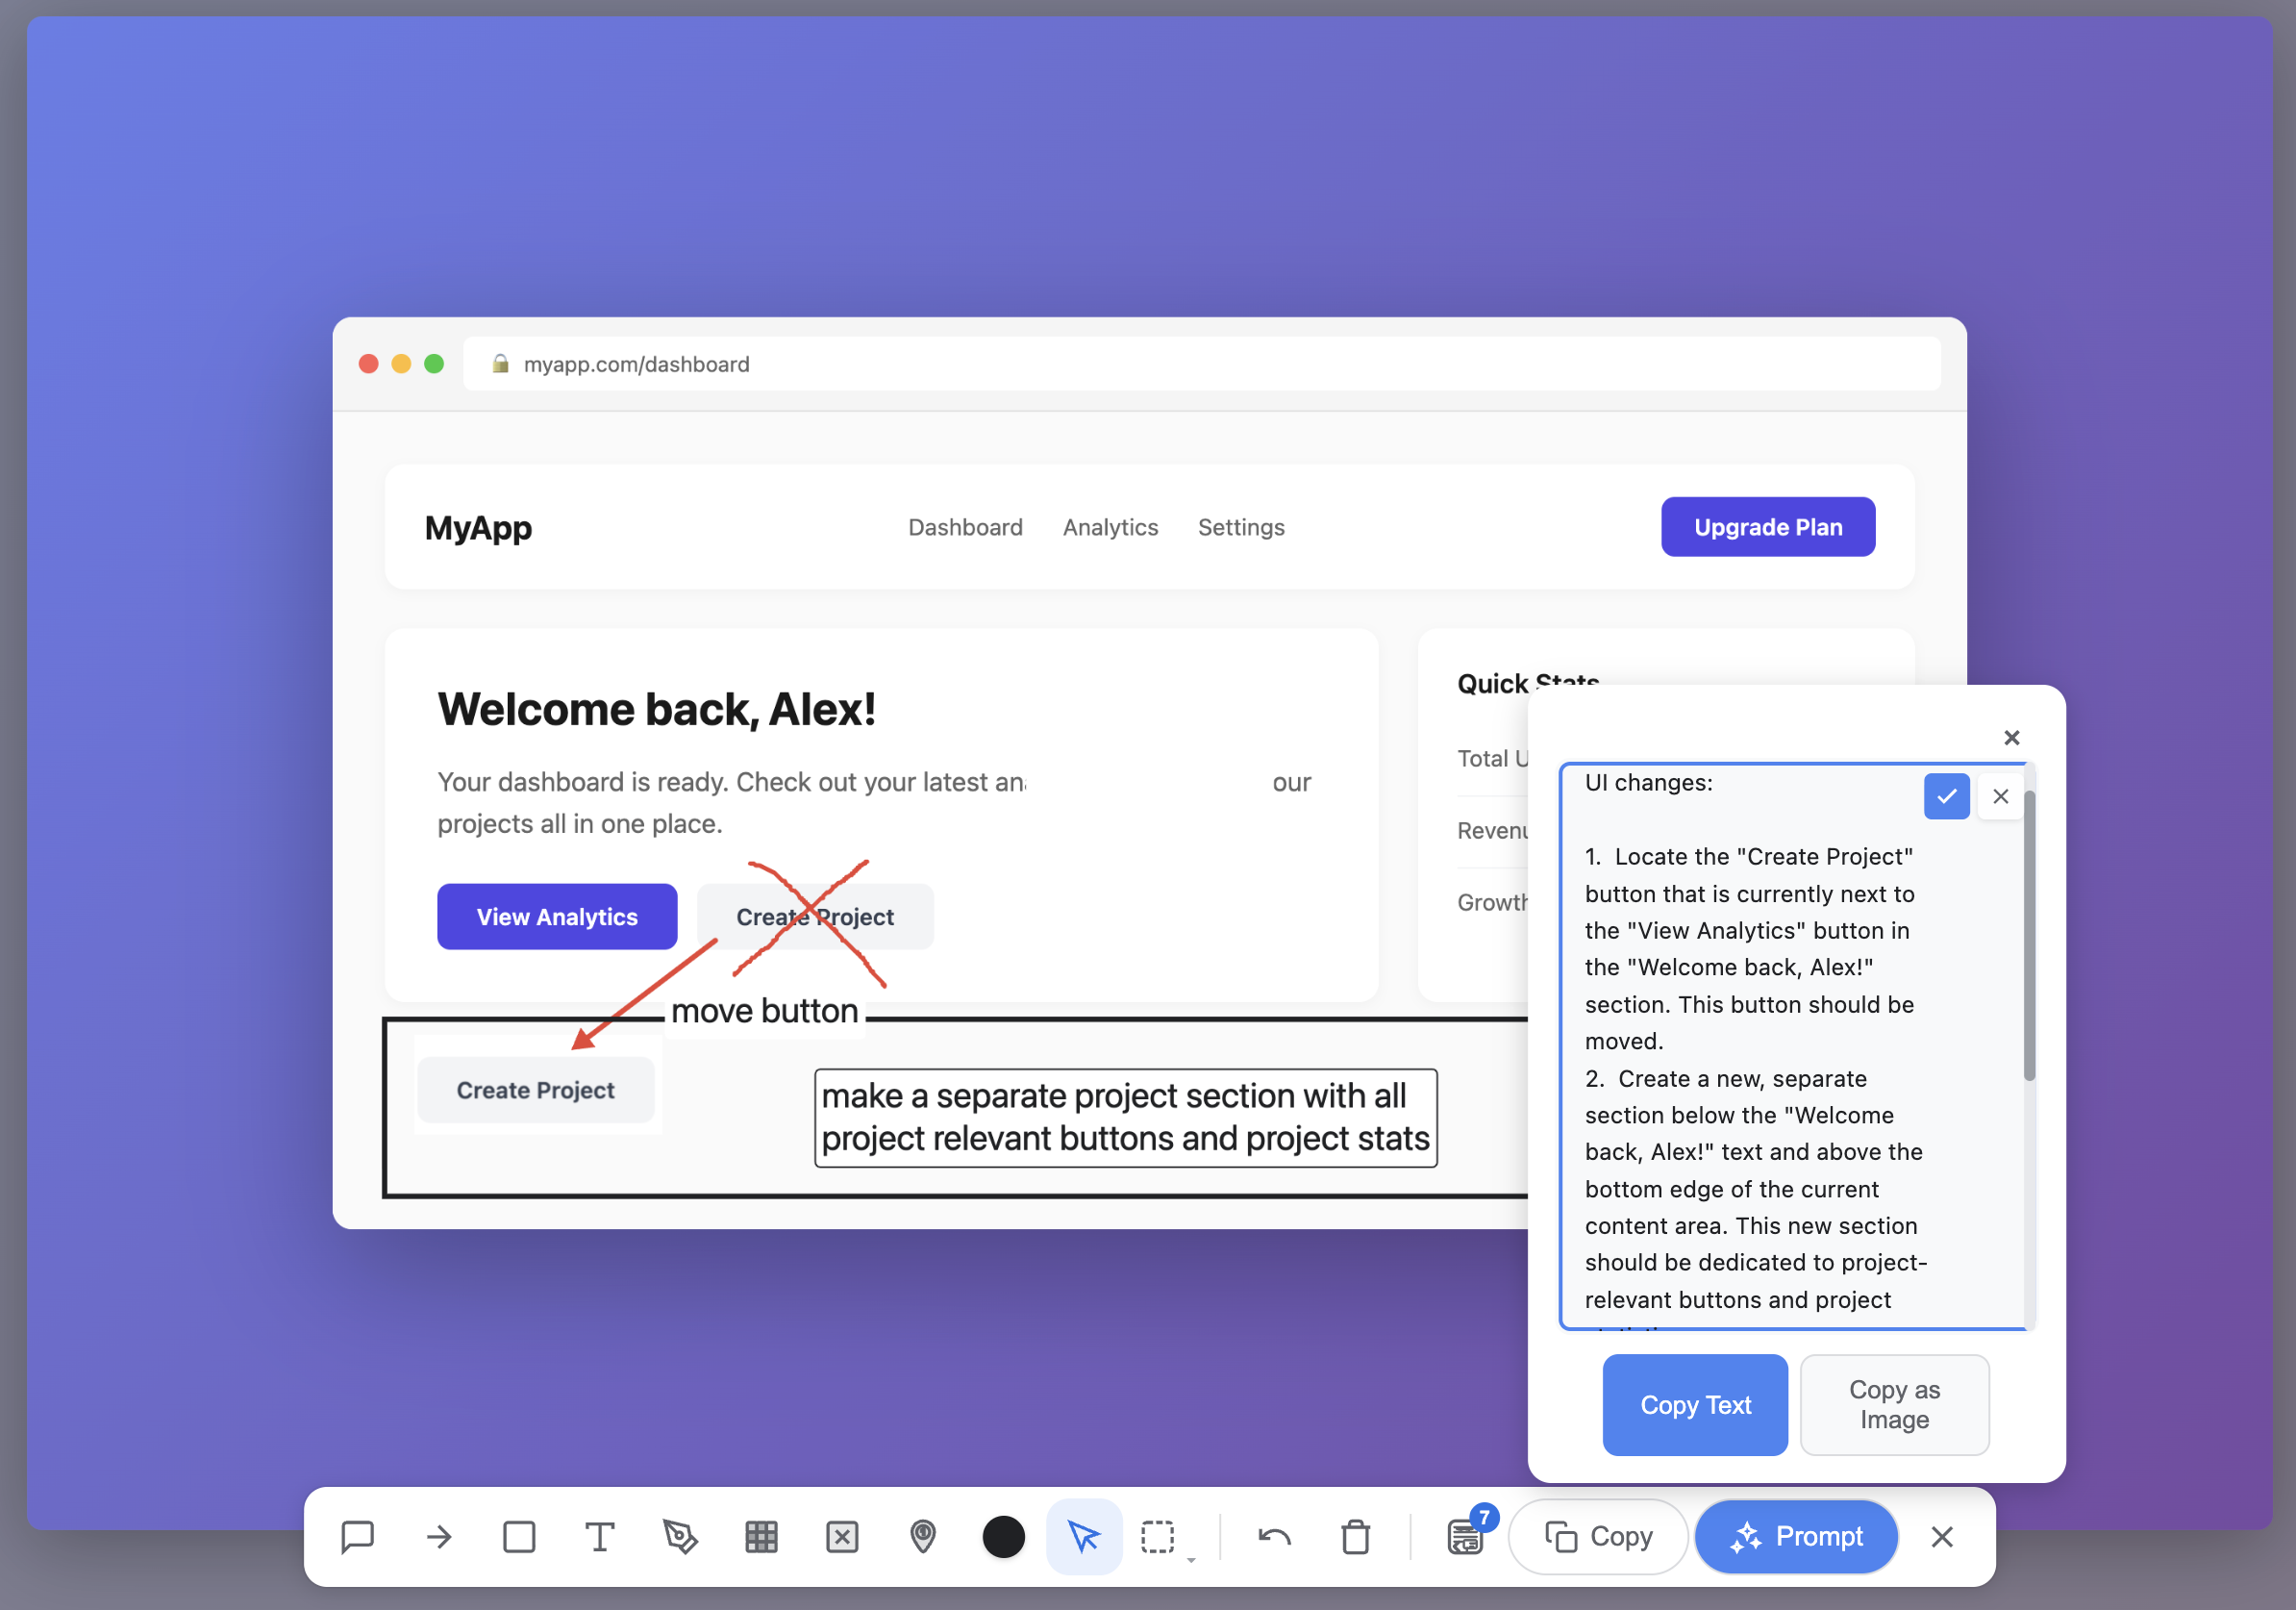Click the Copy Text button
The image size is (2296, 1610).
1694,1404
